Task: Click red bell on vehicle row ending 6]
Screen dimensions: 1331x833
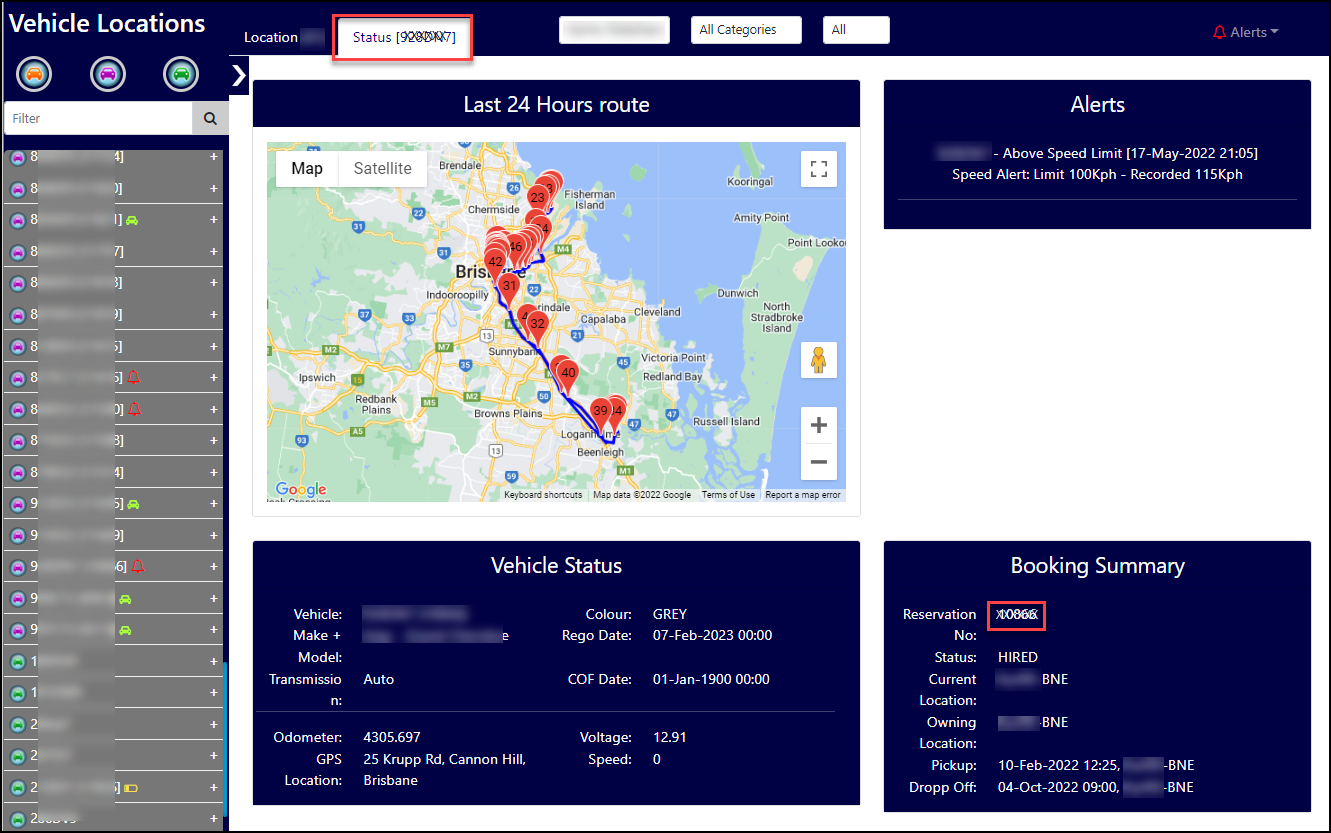Action: click(137, 566)
